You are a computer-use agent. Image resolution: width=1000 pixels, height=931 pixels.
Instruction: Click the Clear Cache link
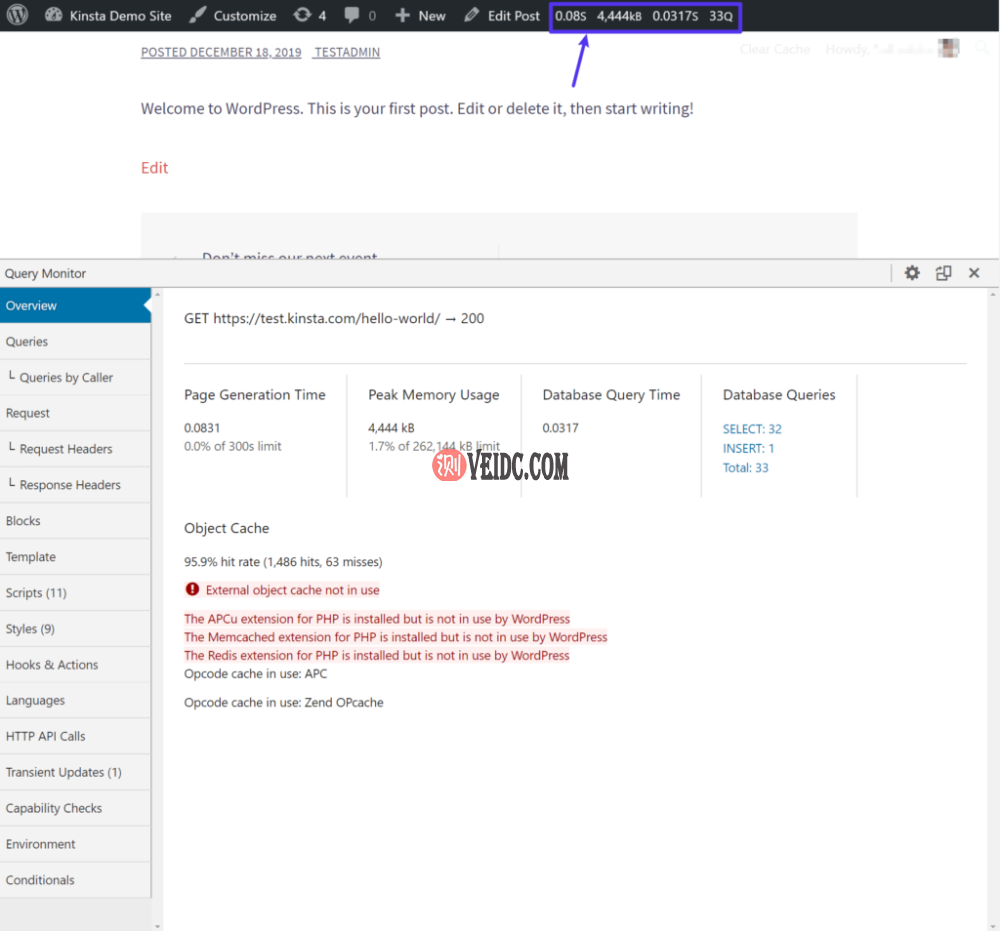click(775, 47)
